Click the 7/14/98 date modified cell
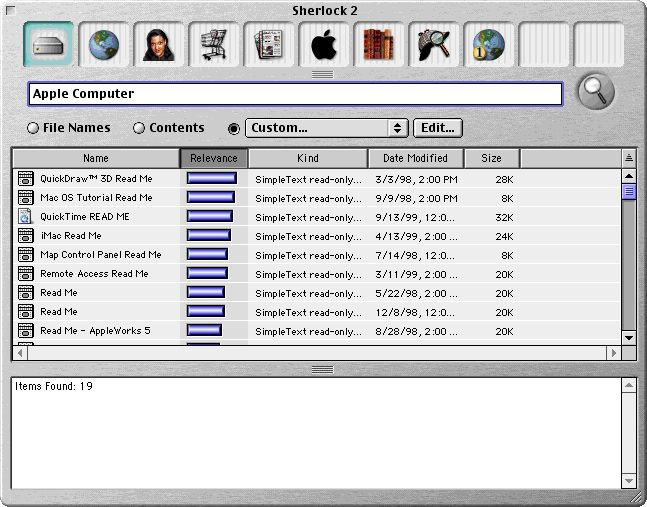The image size is (647, 507). click(415, 255)
